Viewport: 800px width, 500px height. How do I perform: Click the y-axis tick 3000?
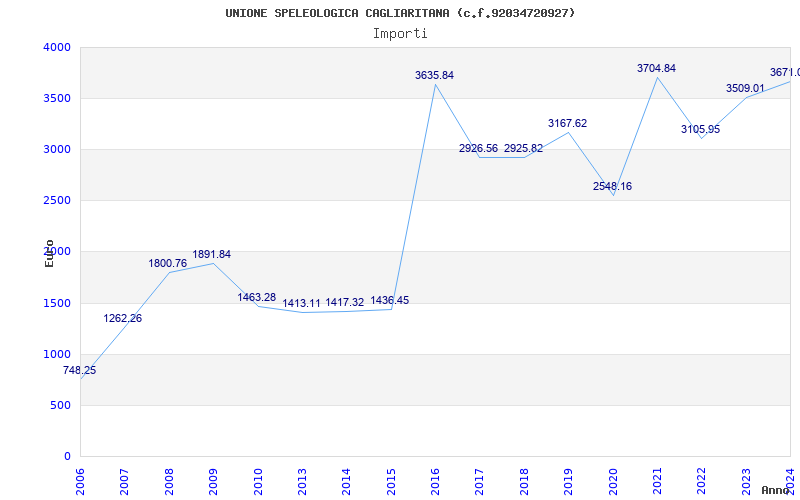(57, 149)
